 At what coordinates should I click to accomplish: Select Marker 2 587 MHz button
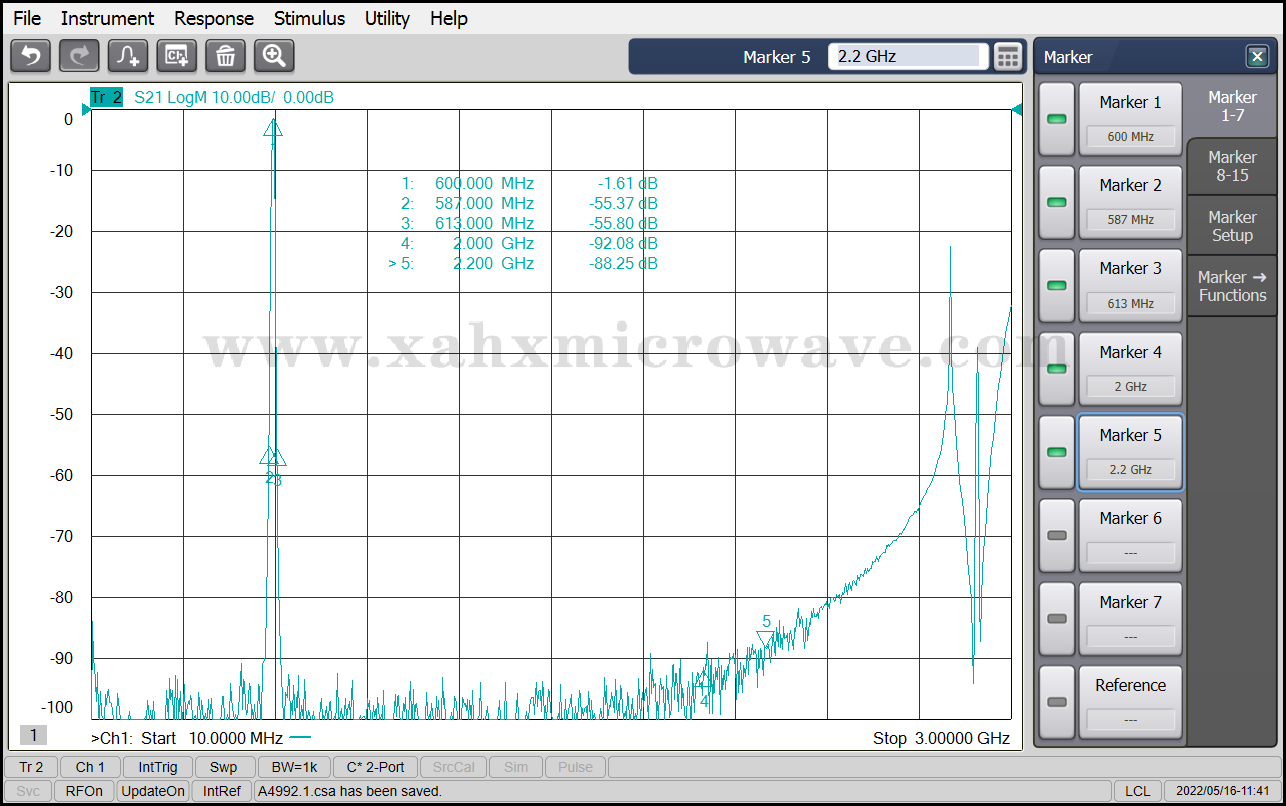coord(1130,202)
